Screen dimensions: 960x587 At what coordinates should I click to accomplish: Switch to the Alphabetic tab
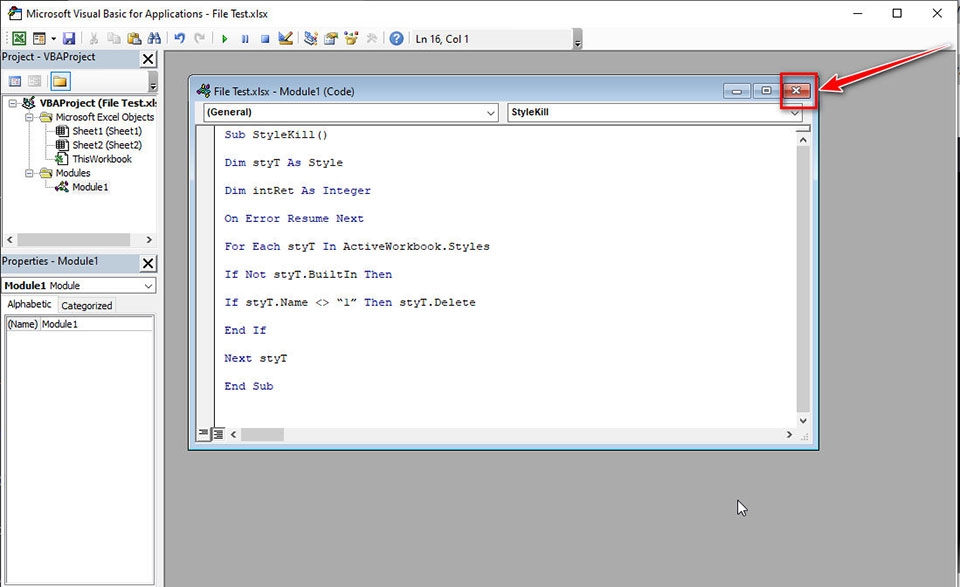[x=29, y=304]
